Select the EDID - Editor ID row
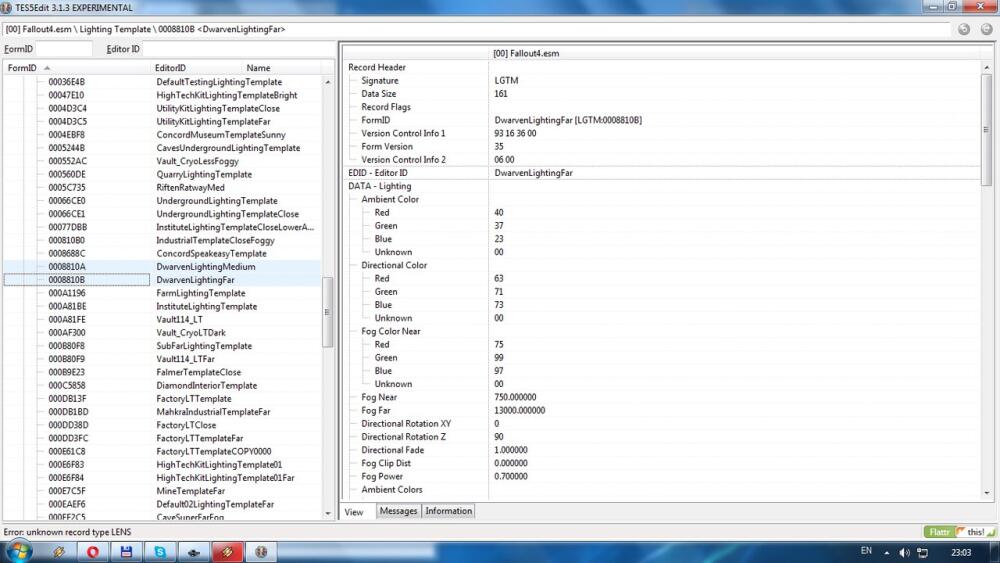Viewport: 1000px width, 563px height. pyautogui.click(x=662, y=173)
